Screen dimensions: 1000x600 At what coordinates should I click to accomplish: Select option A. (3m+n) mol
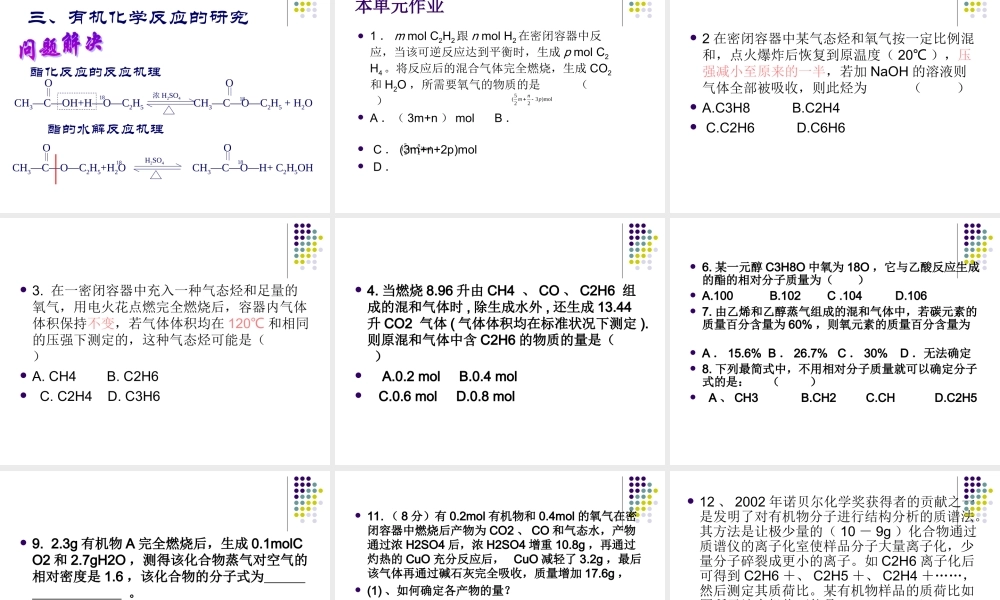point(422,118)
